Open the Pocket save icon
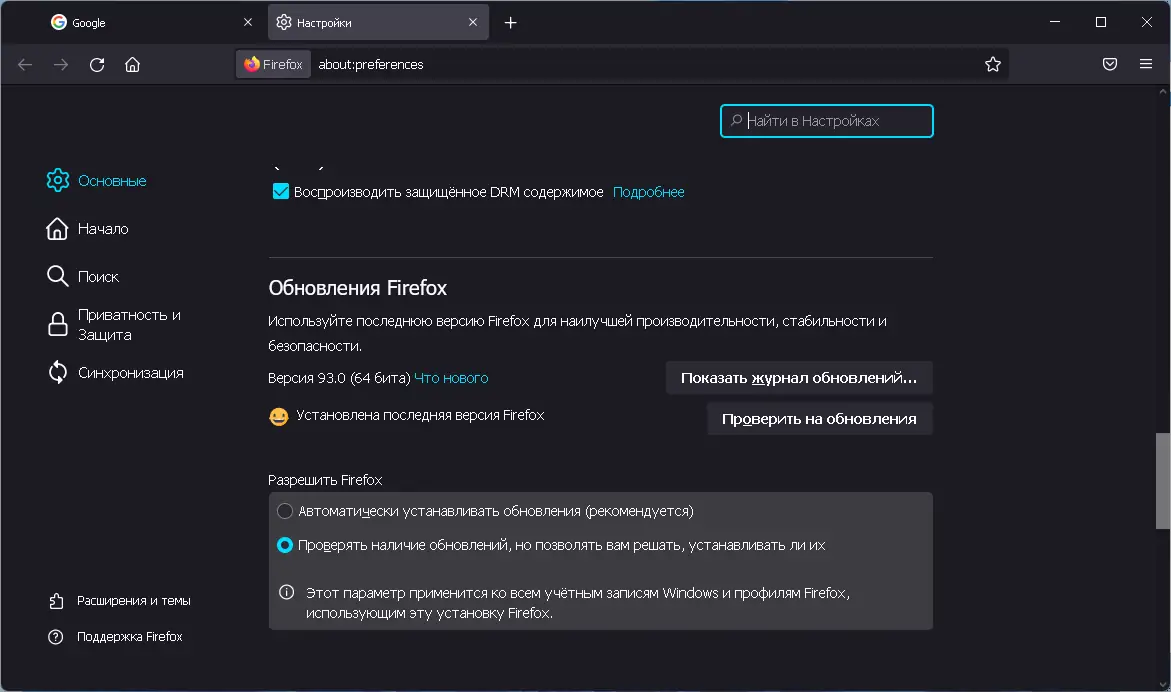The width and height of the screenshot is (1171, 692). coord(1110,65)
